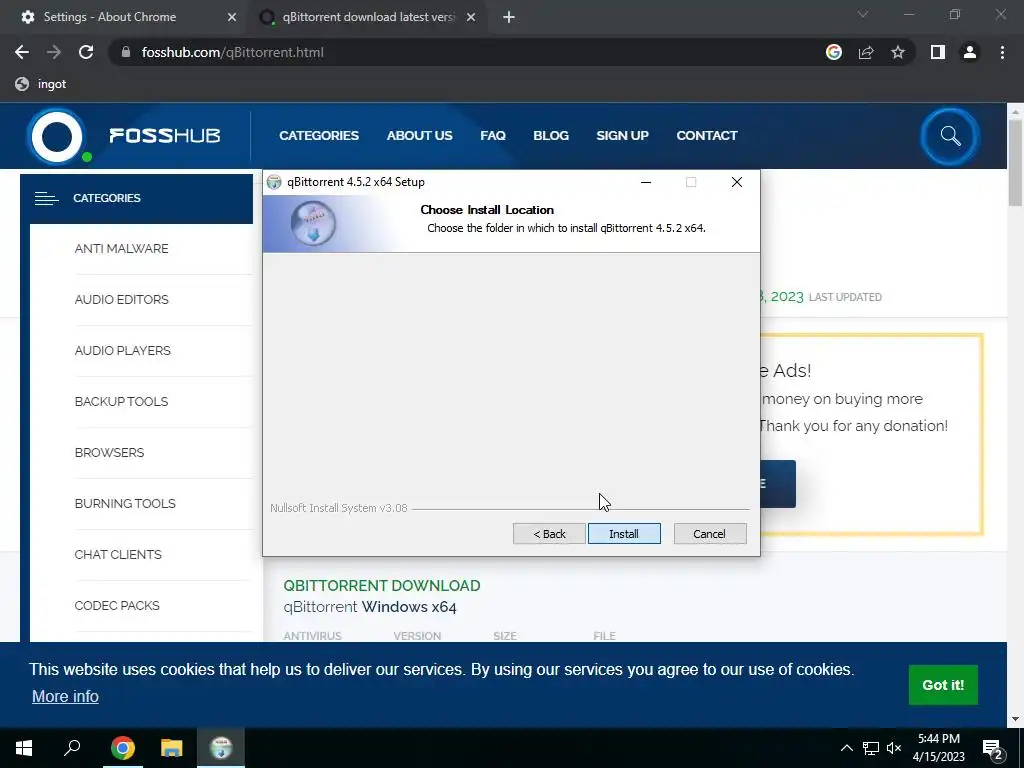Close the qBittorrent Setup window
The image size is (1024, 768).
(x=737, y=182)
